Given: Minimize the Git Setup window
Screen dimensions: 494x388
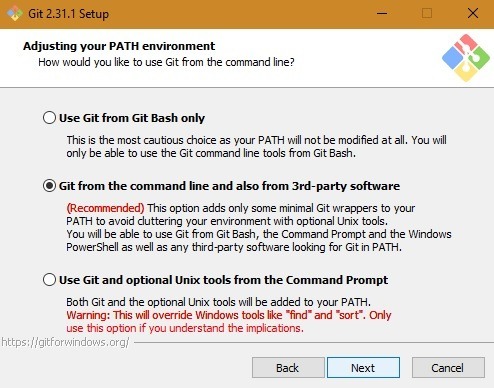Looking at the screenshot, I should pos(382,14).
